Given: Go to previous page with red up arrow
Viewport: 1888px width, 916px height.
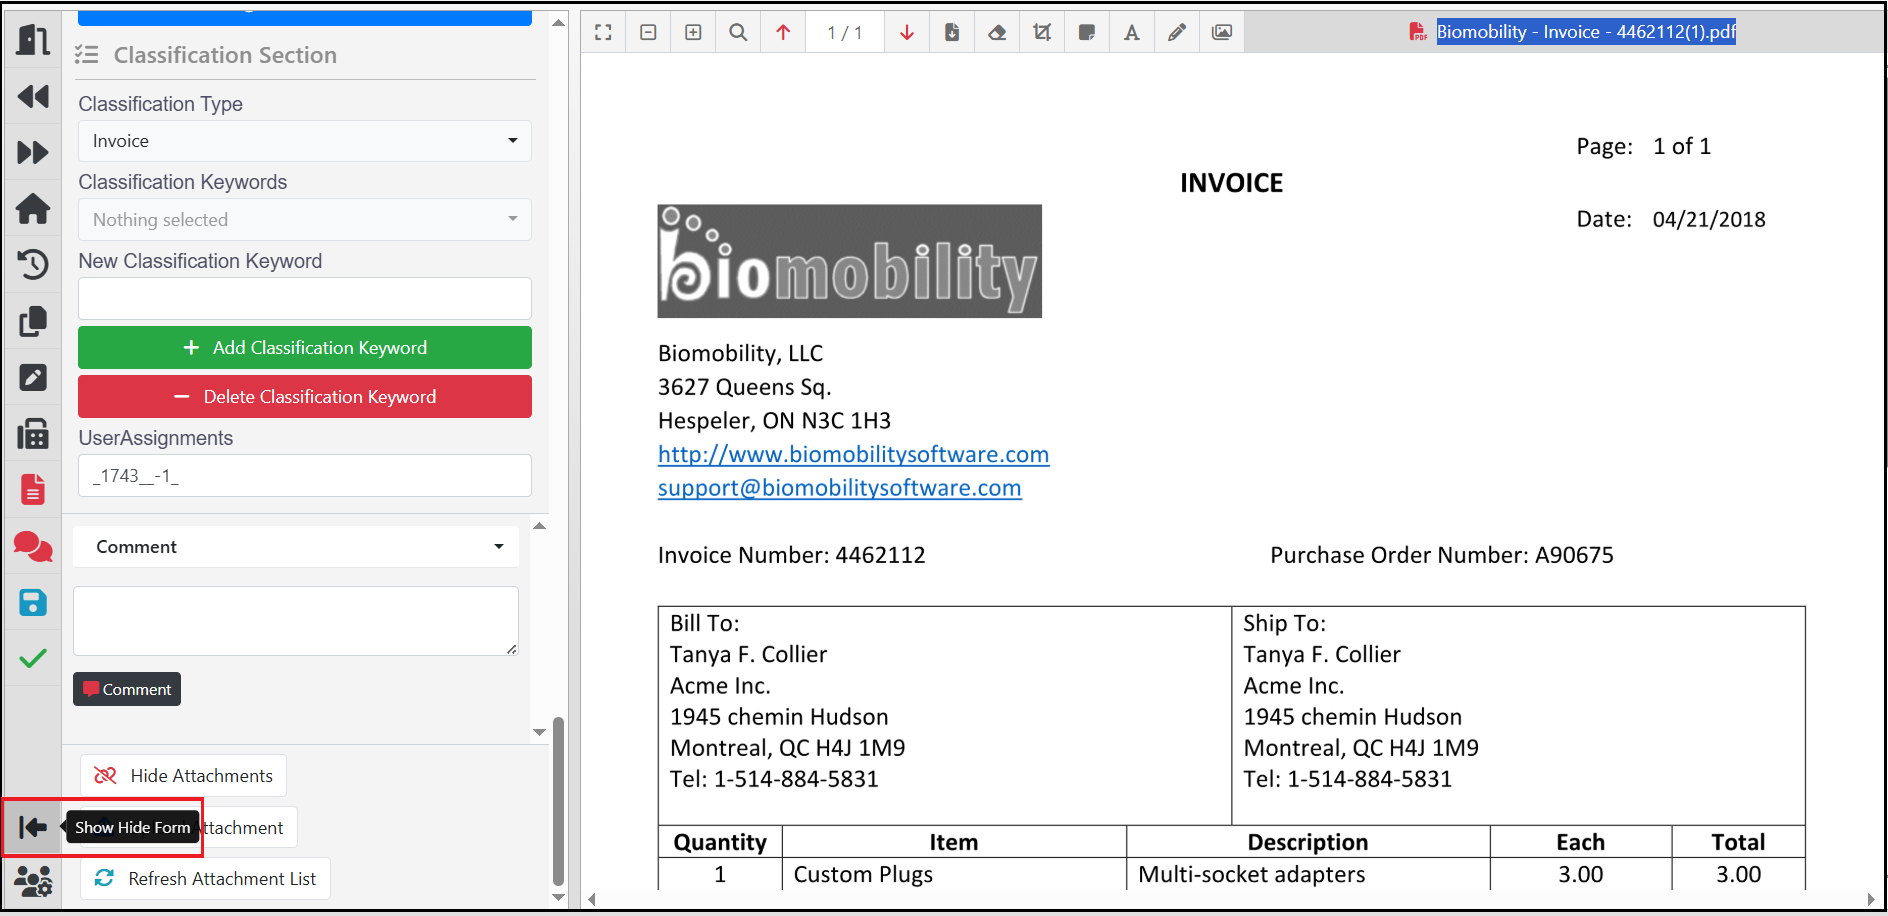Looking at the screenshot, I should point(783,32).
